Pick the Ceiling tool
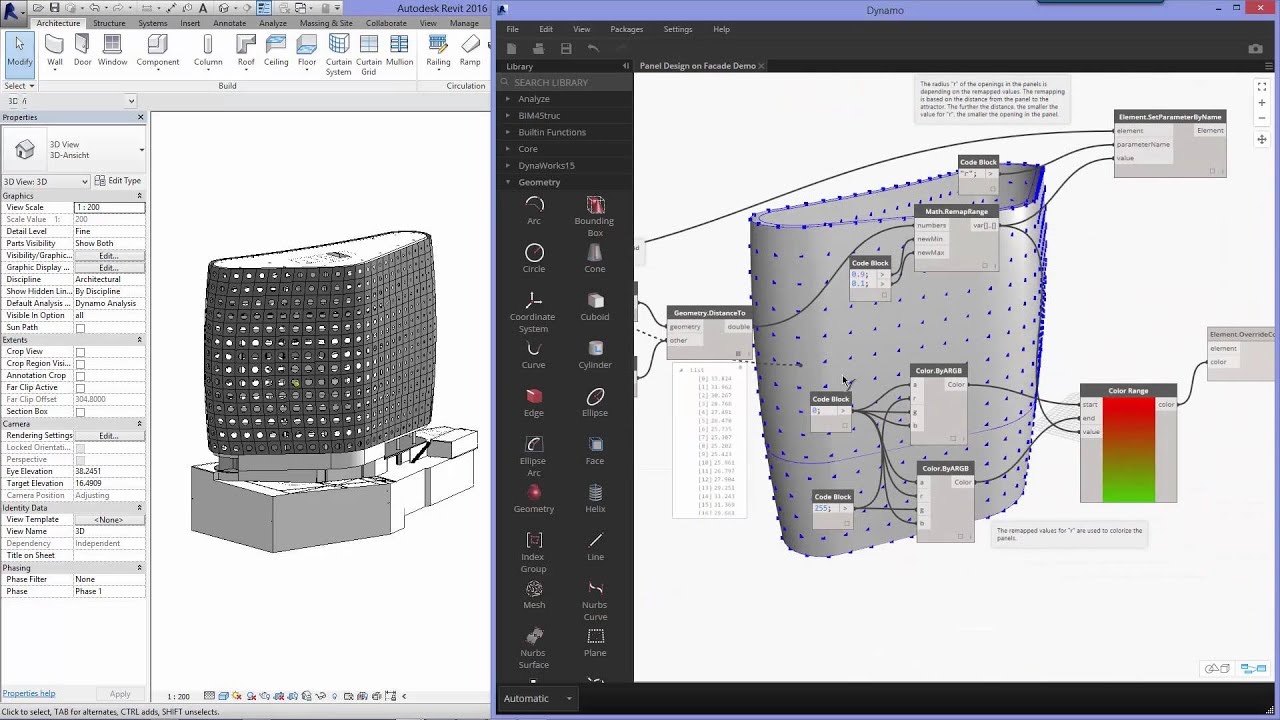Viewport: 1280px width, 720px height. [276, 51]
